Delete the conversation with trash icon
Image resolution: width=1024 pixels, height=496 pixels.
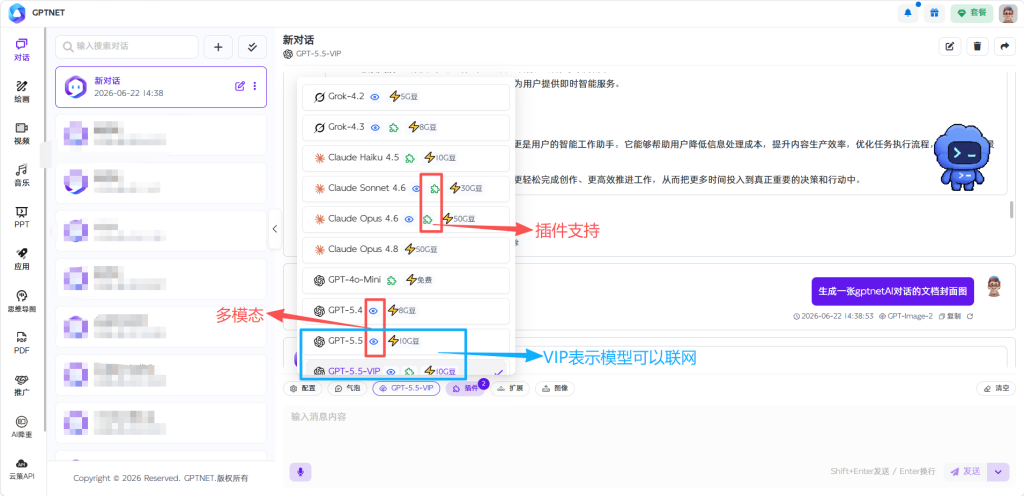click(977, 46)
